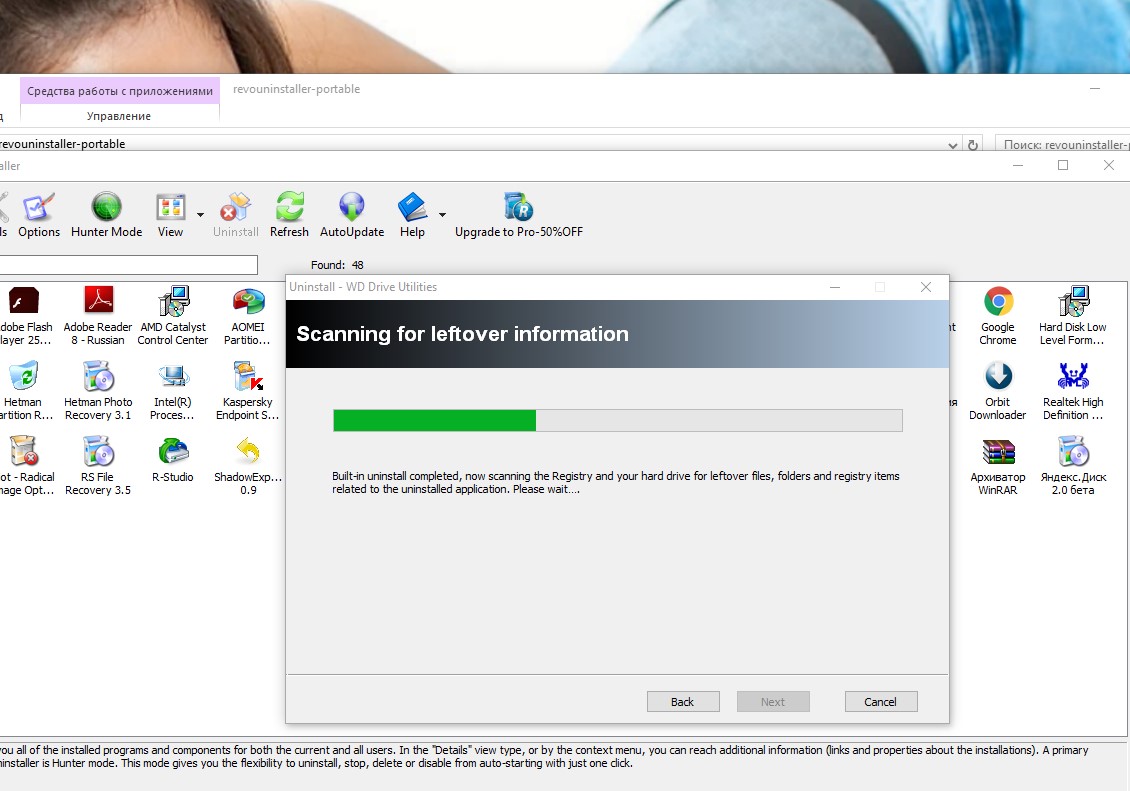Click Upgrade to Pro-50%OFF
Image resolution: width=1130 pixels, height=791 pixels.
518,215
